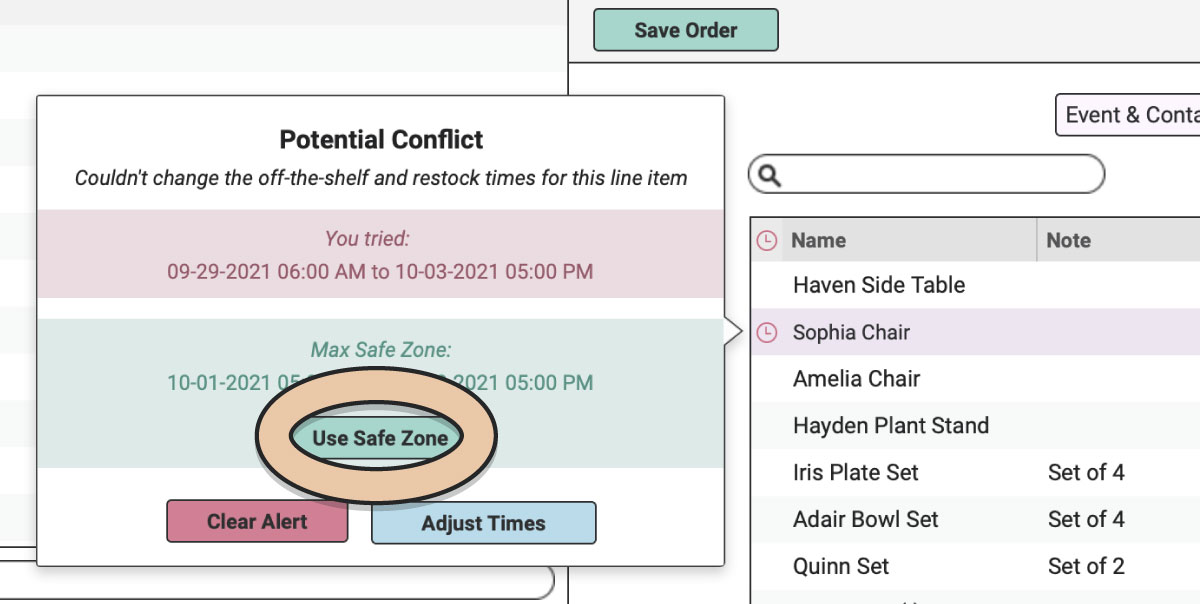Screen dimensions: 1200x604
Task: Choose the Iris Plate Set row
Action: (x=975, y=472)
